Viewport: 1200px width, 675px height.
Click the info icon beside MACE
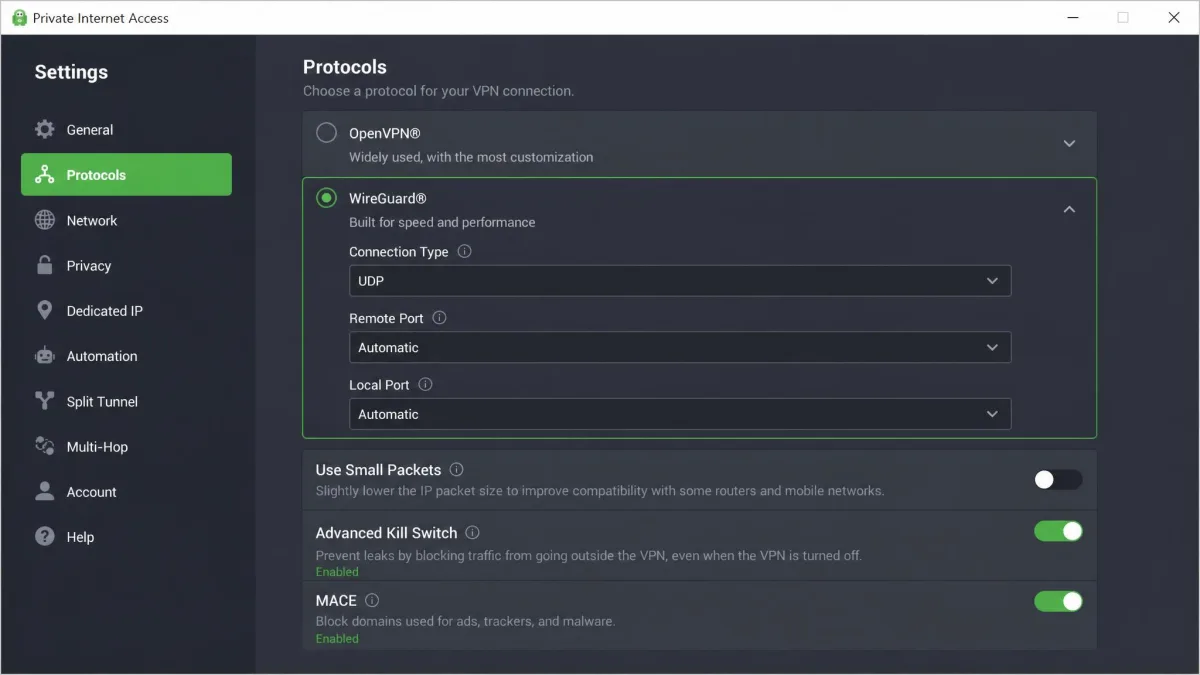[x=372, y=601]
